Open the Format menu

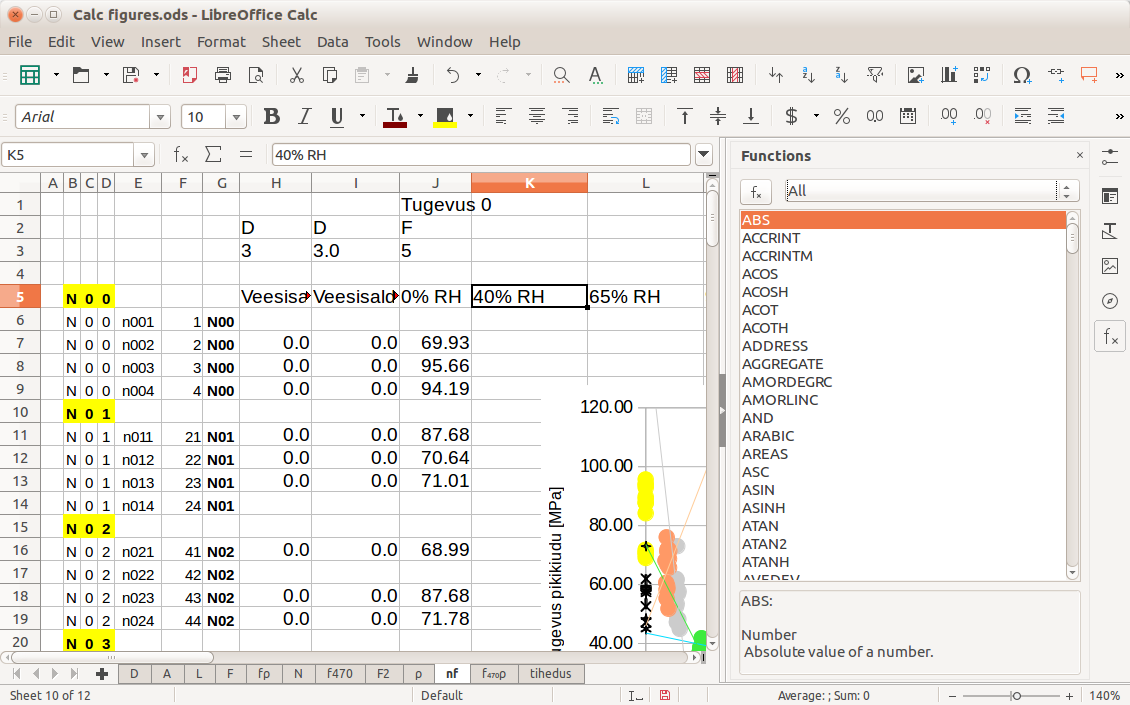221,42
